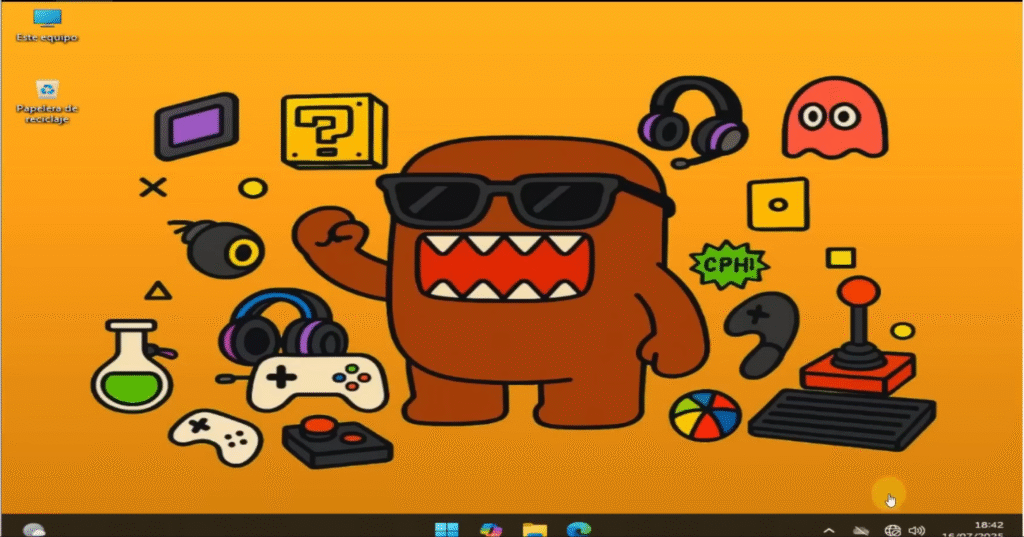Image resolution: width=1024 pixels, height=537 pixels.
Task: Launch Copilot from the taskbar
Action: coord(491,529)
